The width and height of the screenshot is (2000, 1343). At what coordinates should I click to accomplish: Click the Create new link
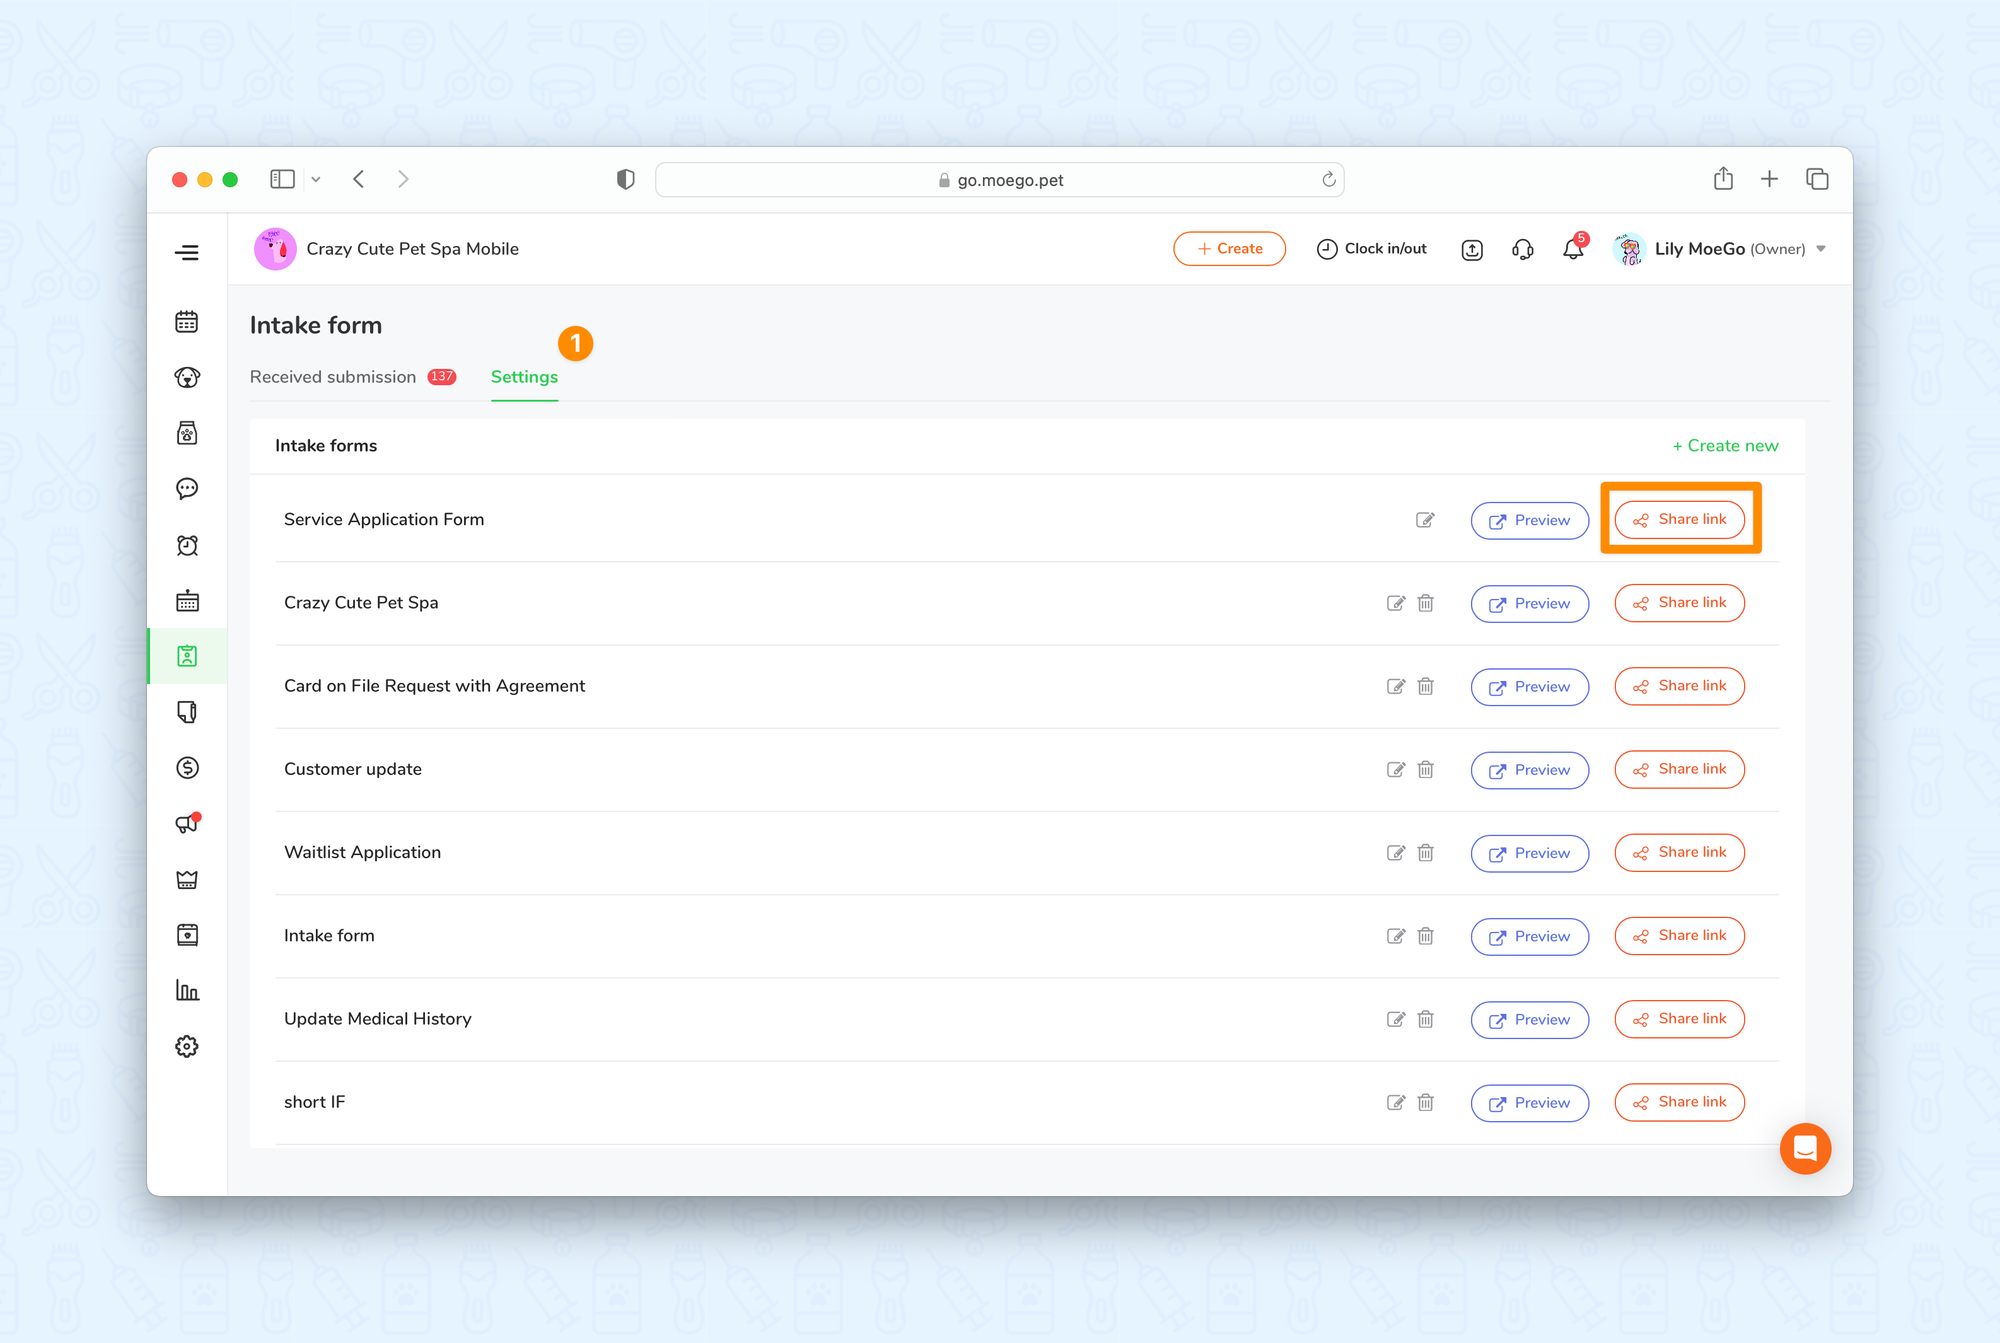tap(1725, 446)
